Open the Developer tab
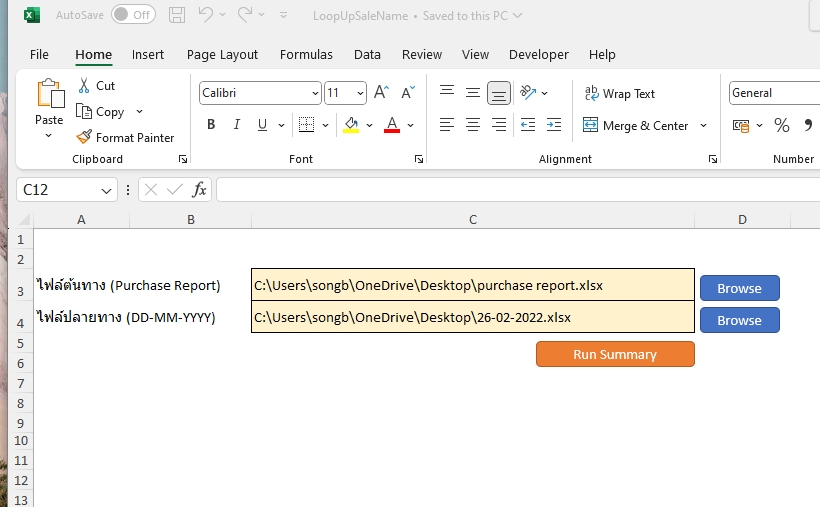Image resolution: width=820 pixels, height=507 pixels. 539,54
